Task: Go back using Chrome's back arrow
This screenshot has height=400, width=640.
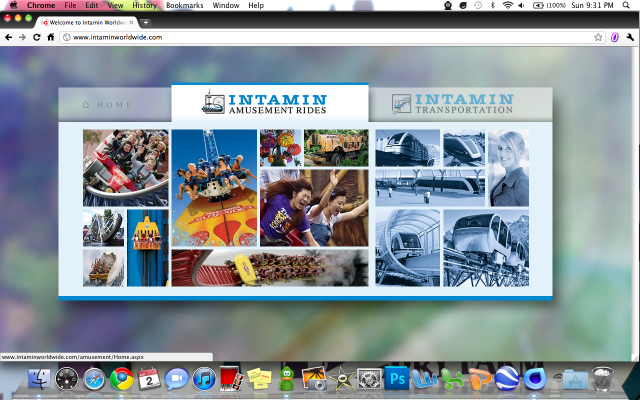Action: pos(8,37)
